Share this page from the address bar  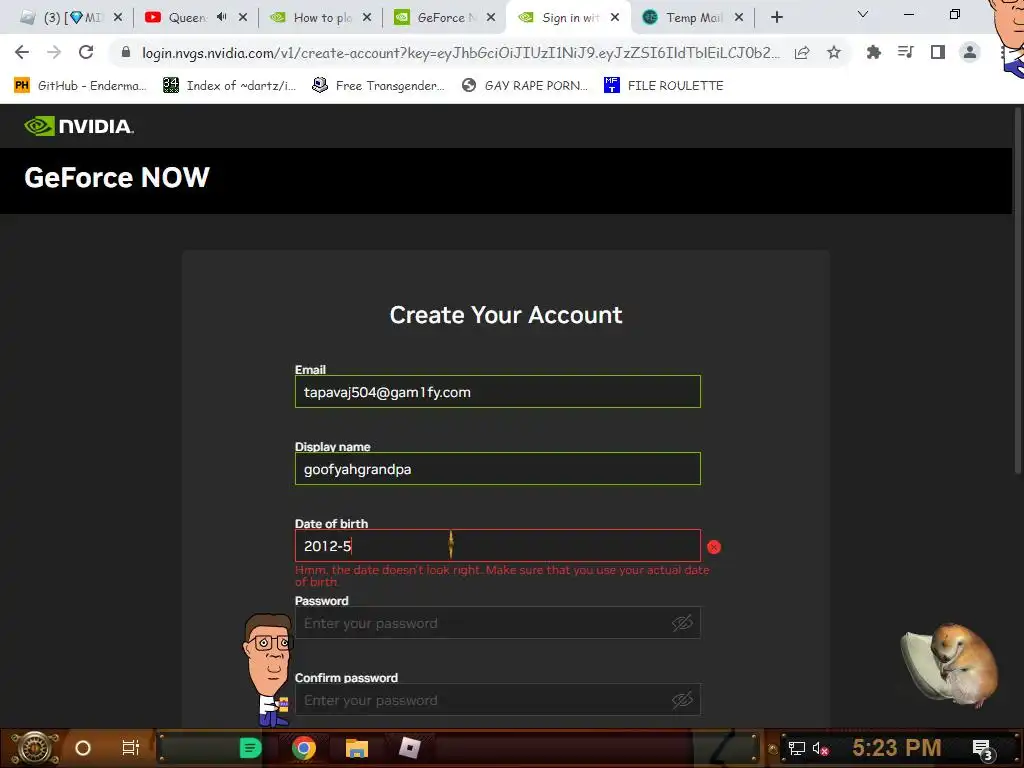pyautogui.click(x=802, y=52)
